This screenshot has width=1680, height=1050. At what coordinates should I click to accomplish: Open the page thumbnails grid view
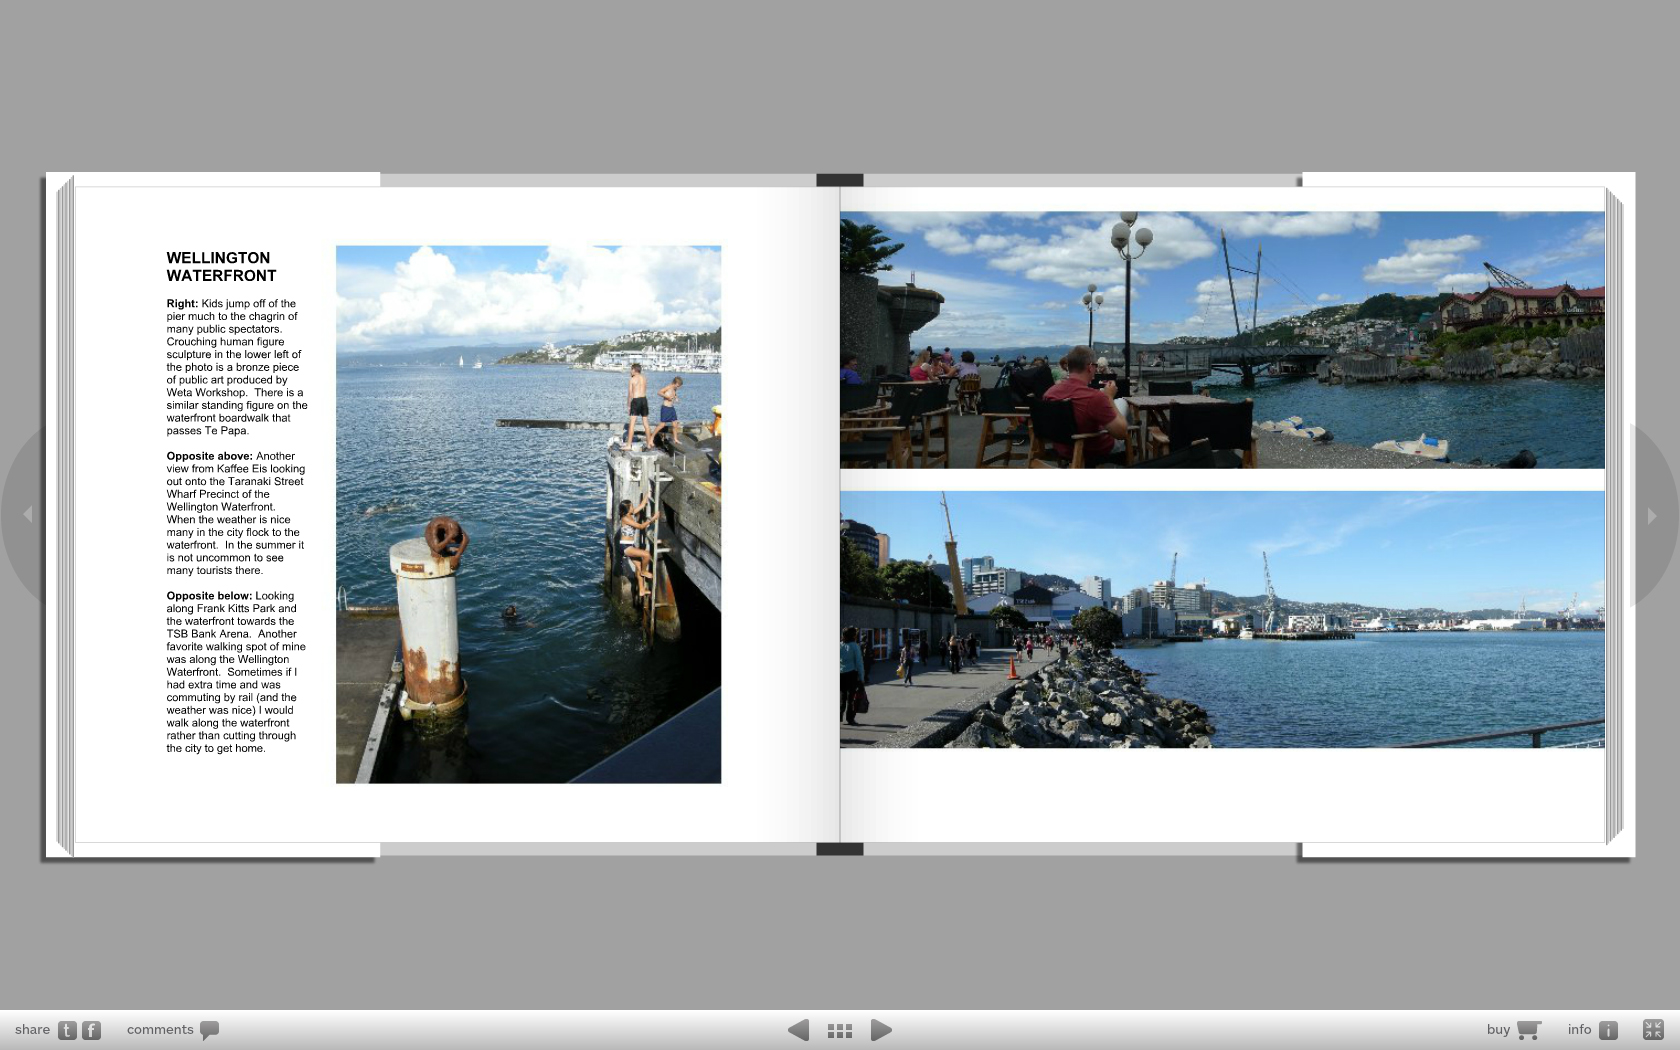[x=840, y=1030]
